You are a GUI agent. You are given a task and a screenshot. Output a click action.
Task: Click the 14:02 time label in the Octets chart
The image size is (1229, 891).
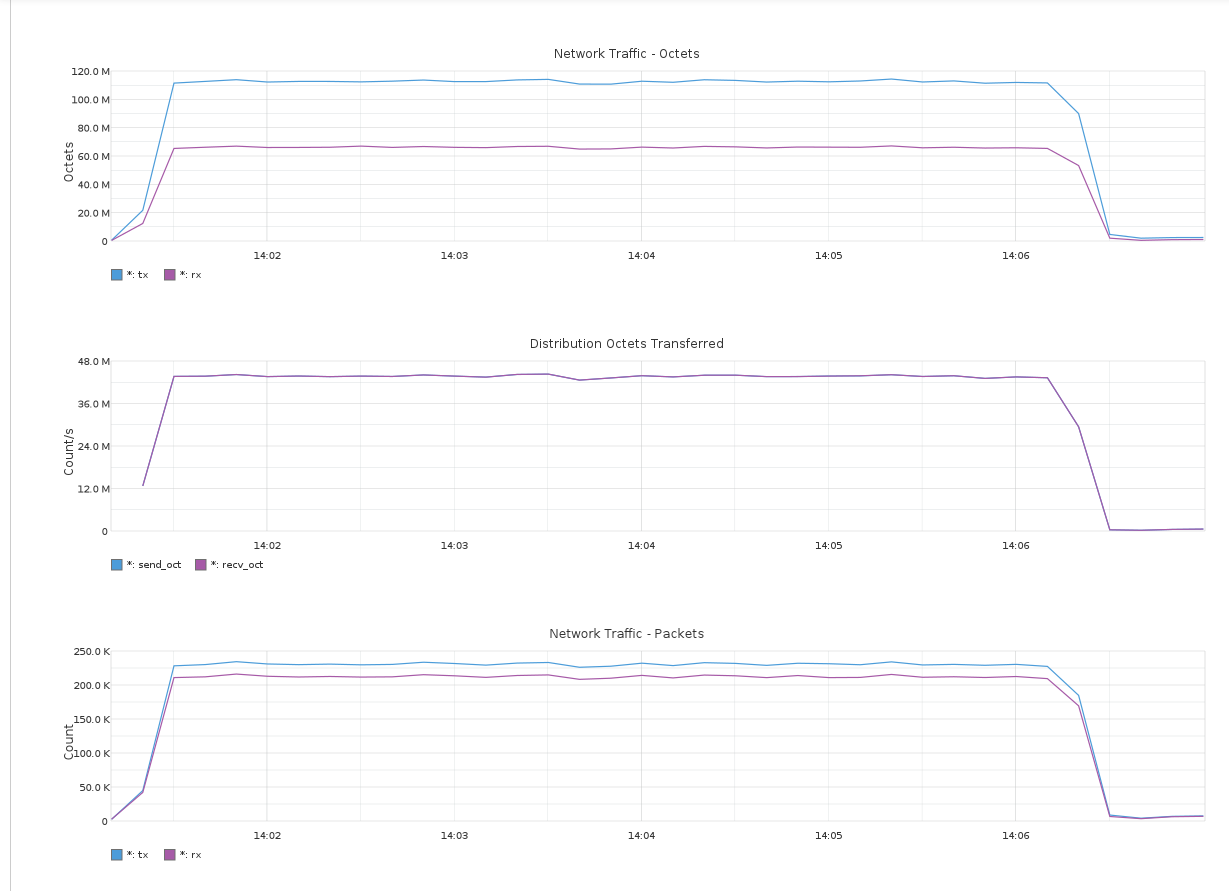click(267, 256)
